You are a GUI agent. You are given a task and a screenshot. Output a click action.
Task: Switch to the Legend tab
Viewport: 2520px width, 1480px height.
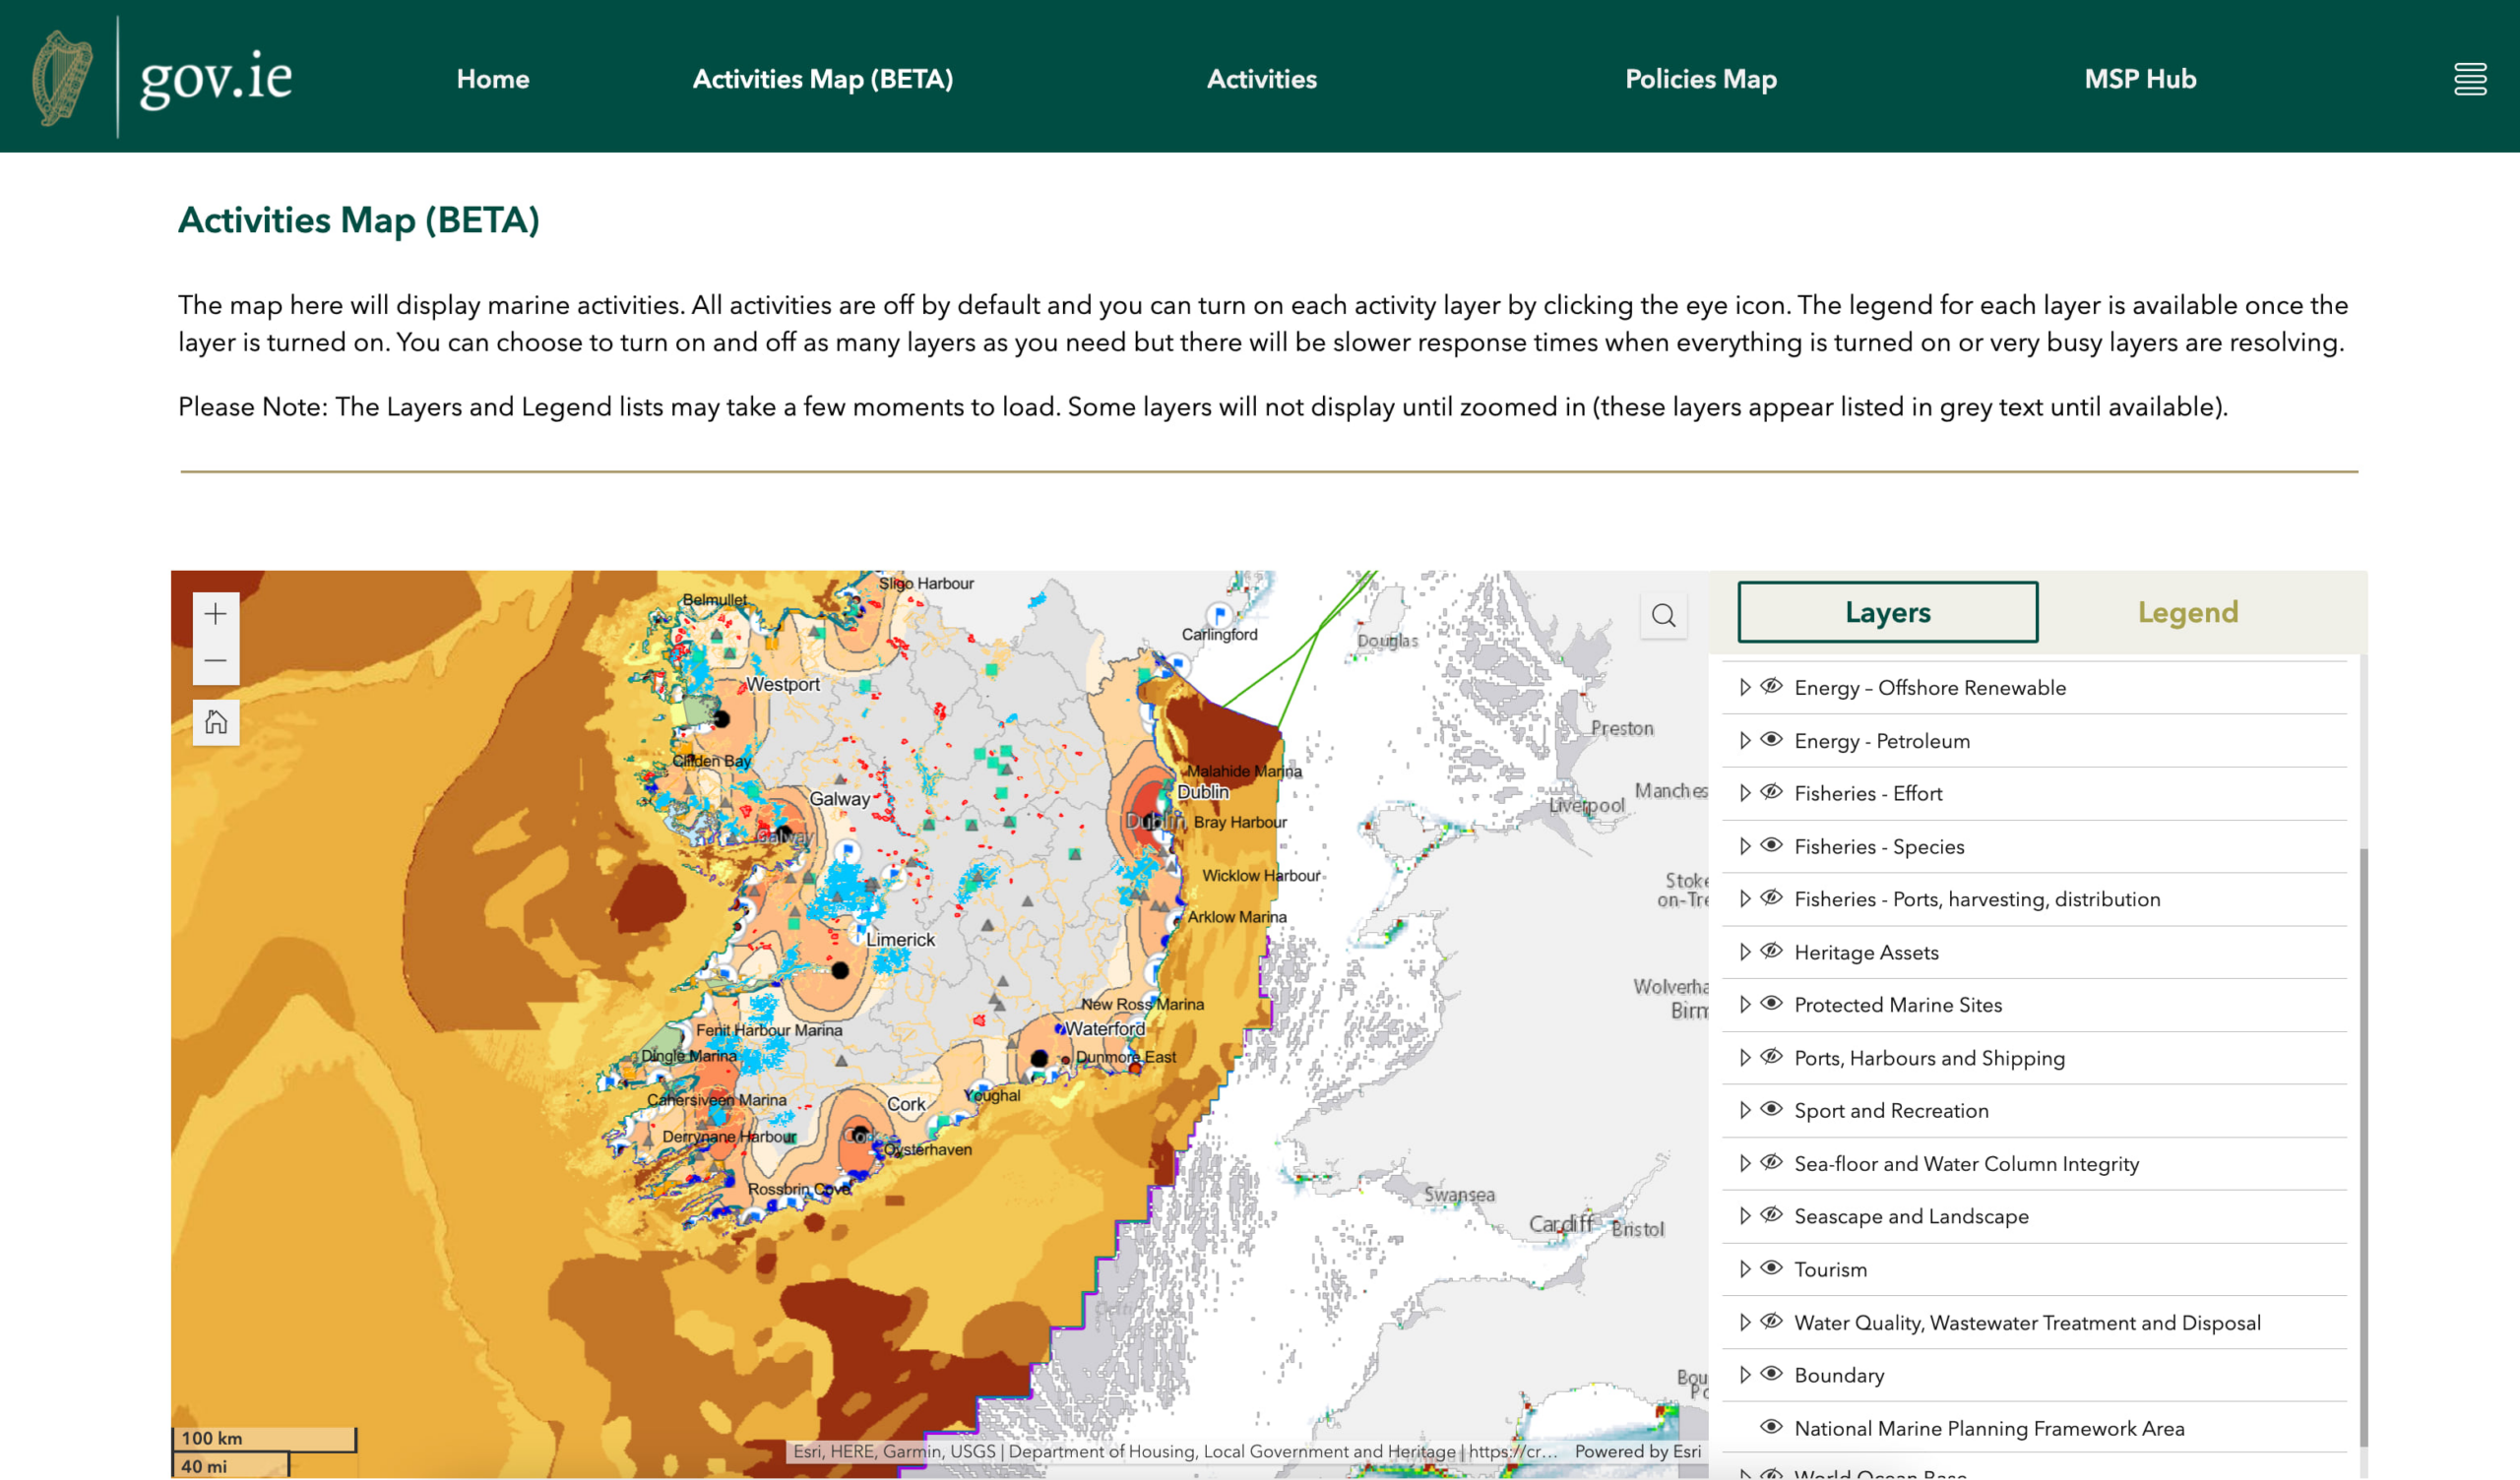pyautogui.click(x=2187, y=612)
